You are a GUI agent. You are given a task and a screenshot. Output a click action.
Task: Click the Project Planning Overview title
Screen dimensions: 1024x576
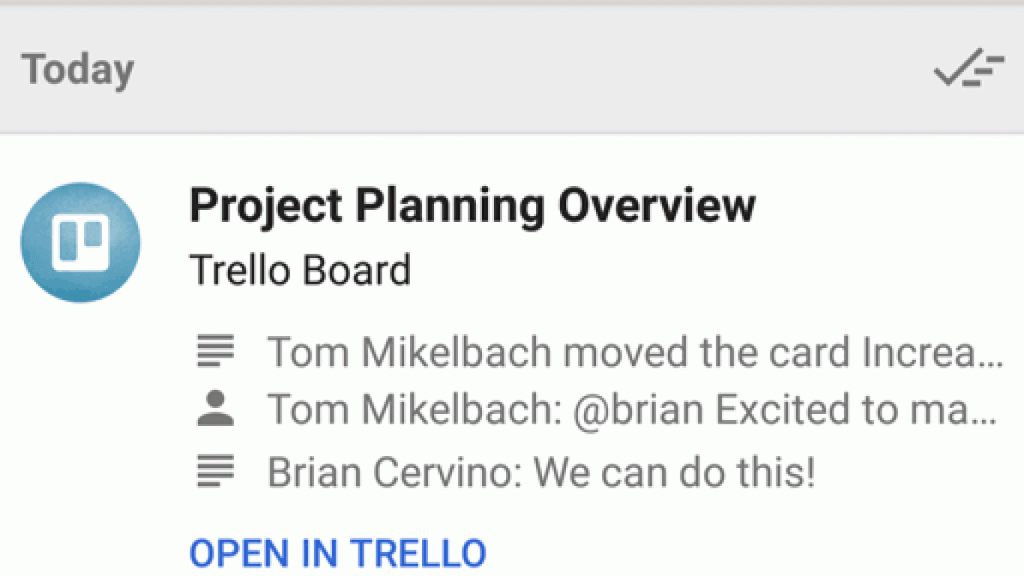tap(474, 205)
